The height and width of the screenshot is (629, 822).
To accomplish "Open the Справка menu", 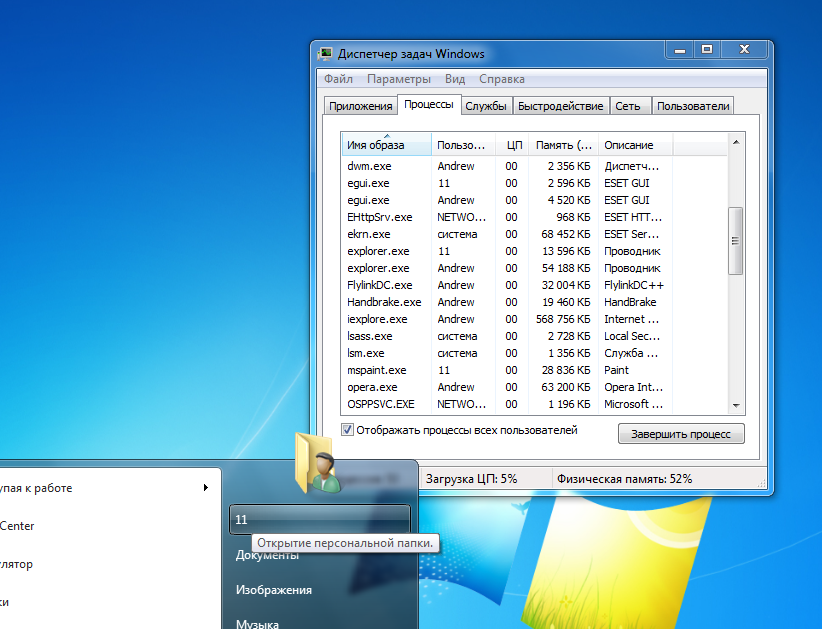I will pyautogui.click(x=502, y=79).
